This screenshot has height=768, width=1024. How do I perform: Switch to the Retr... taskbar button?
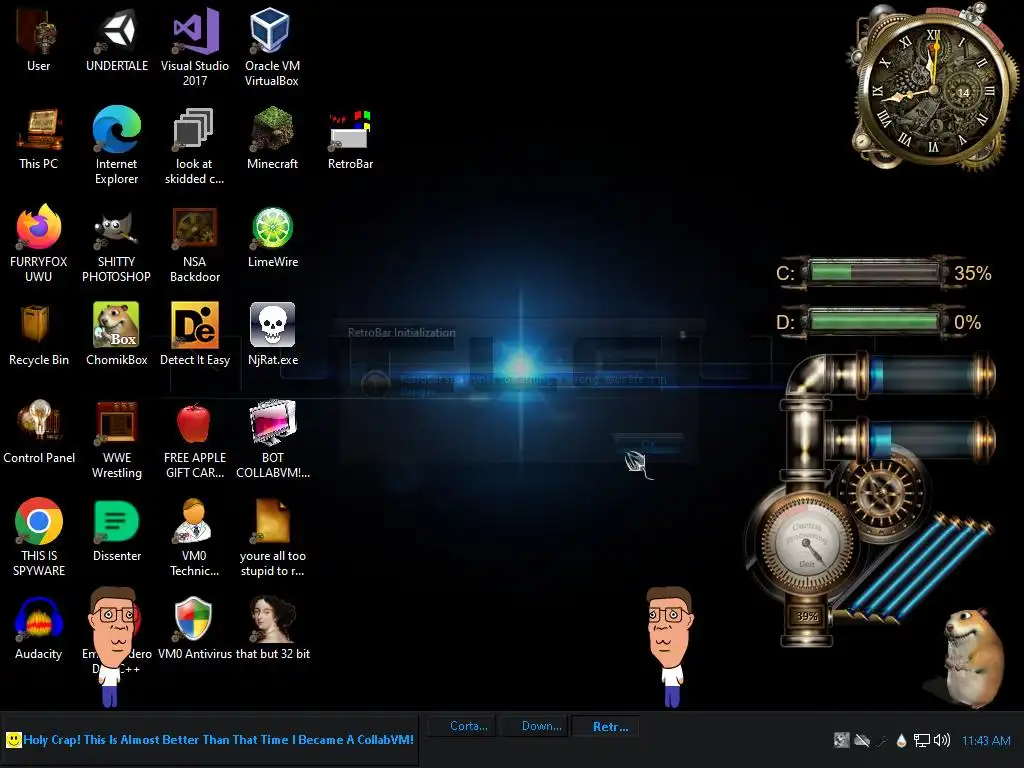coord(605,726)
